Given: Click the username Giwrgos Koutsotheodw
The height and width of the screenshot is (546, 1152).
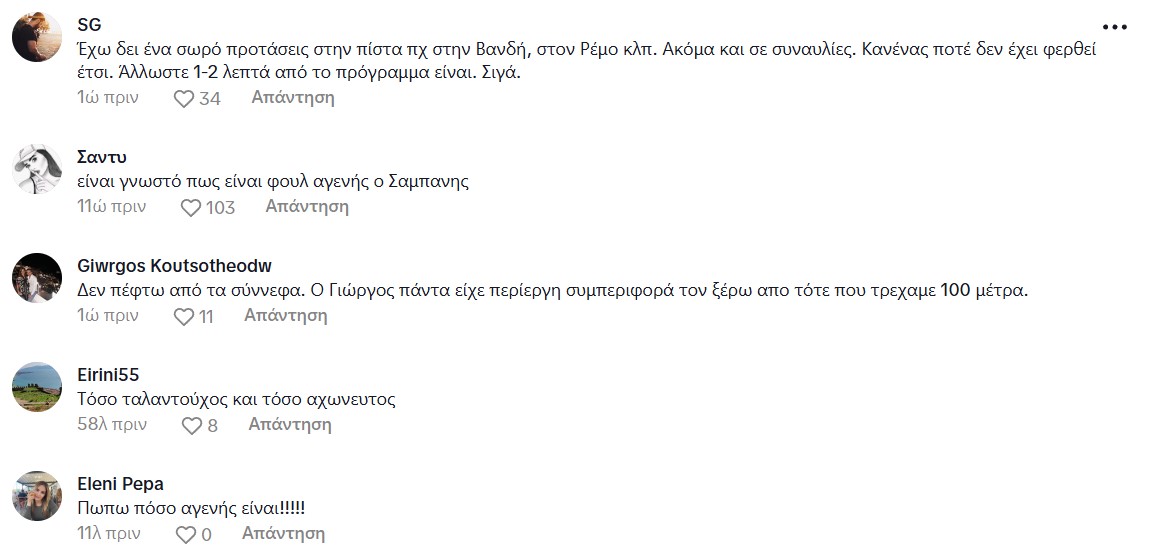Looking at the screenshot, I should coord(174,266).
